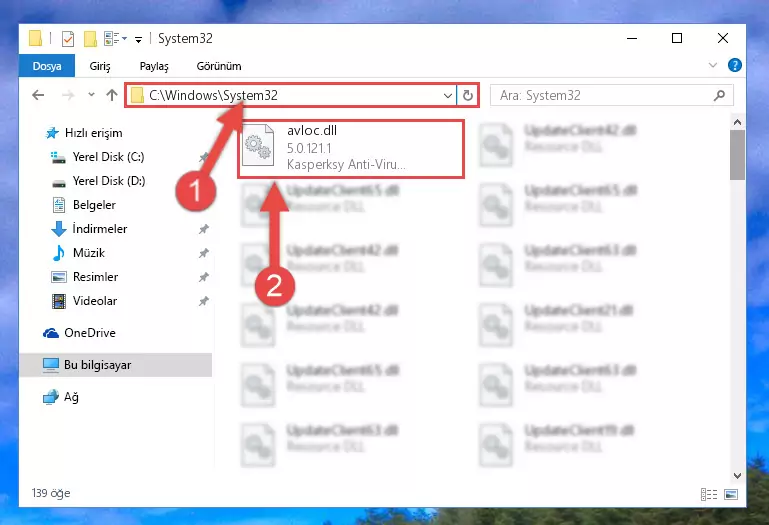
Task: Click the pin icon next to Müzik
Action: (204, 253)
